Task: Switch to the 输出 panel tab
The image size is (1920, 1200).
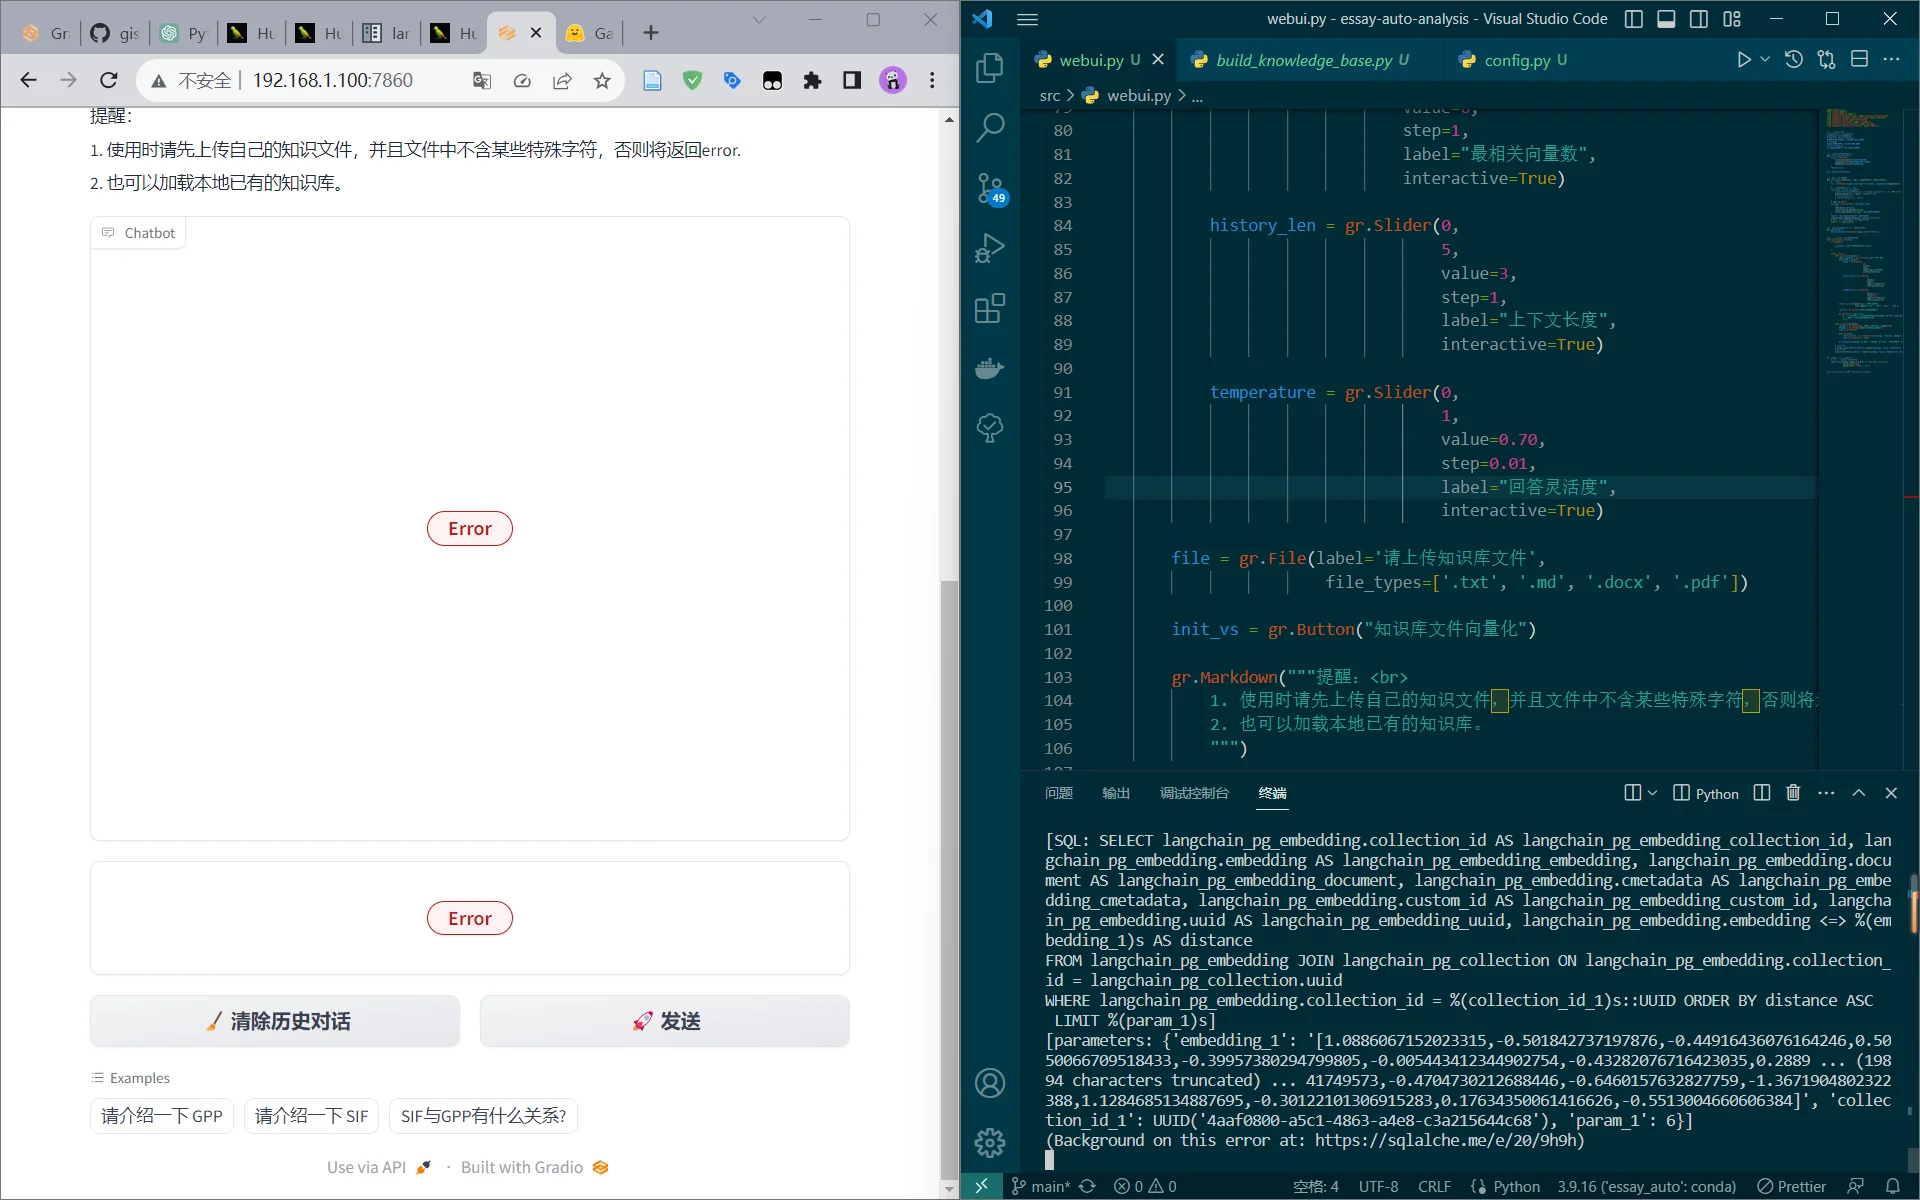Action: pos(1116,793)
